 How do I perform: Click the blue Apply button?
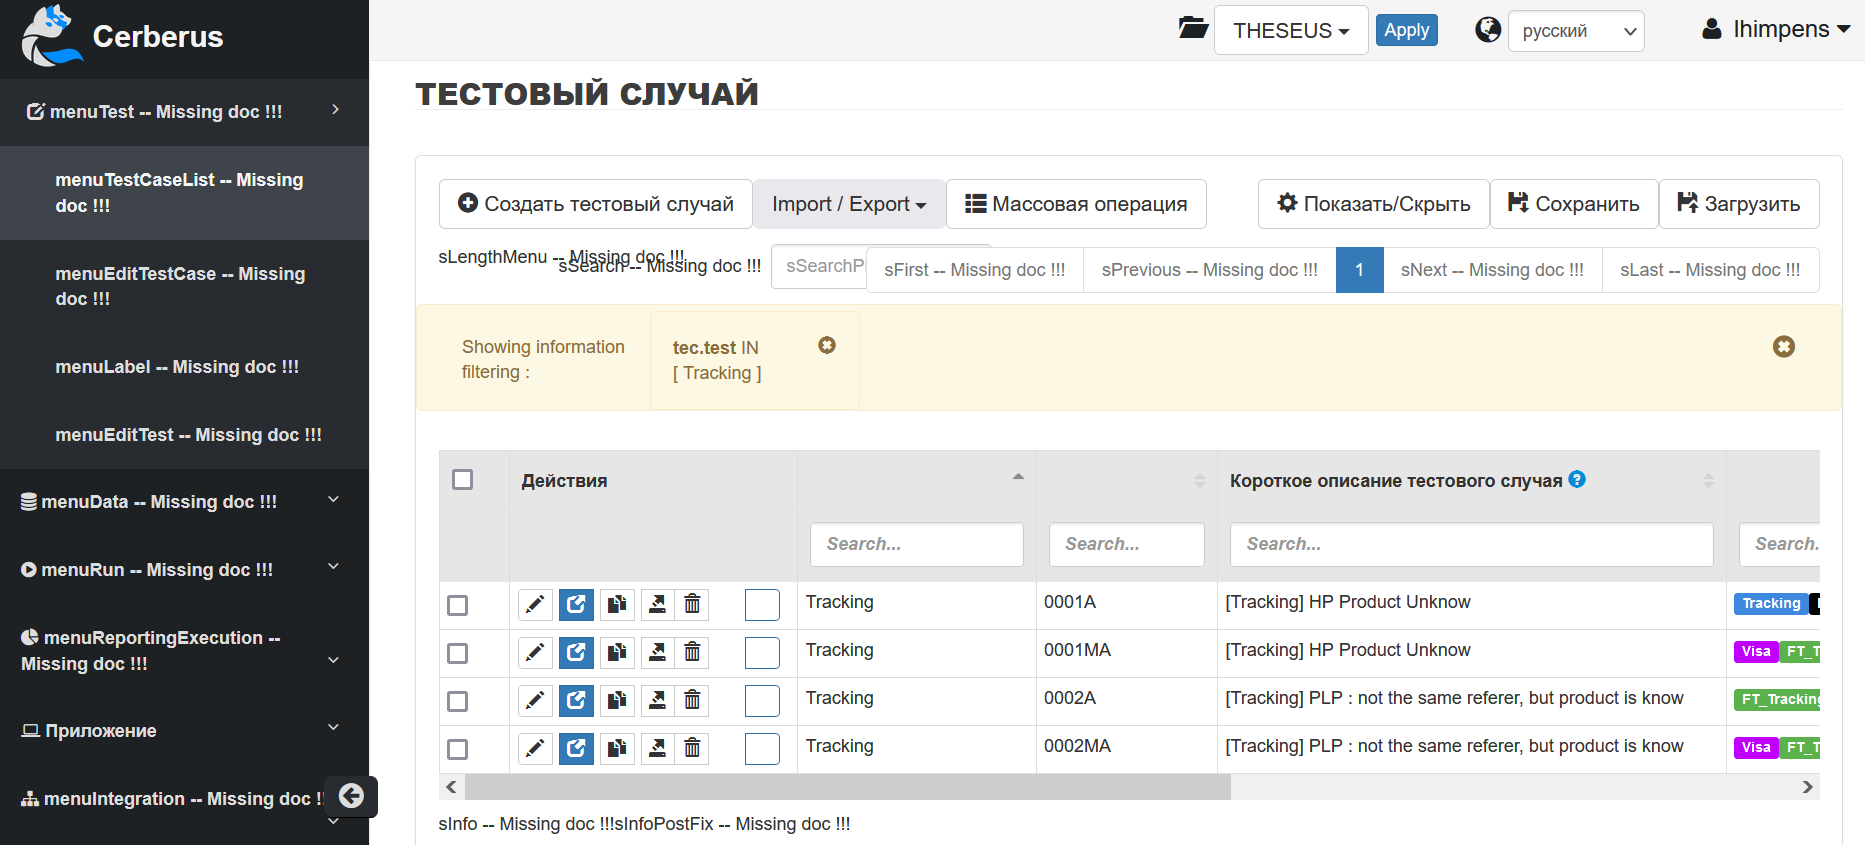click(x=1406, y=30)
